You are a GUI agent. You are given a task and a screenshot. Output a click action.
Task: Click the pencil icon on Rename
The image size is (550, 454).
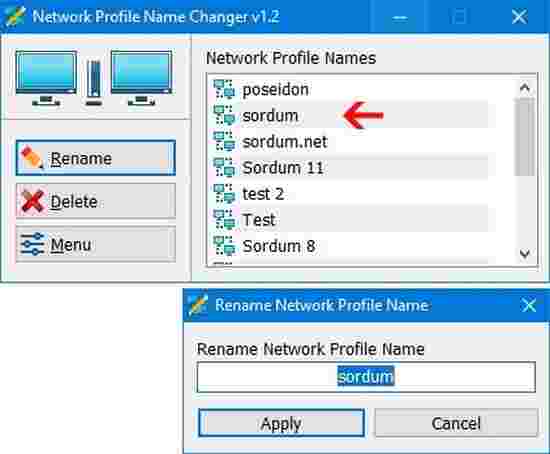(32, 158)
